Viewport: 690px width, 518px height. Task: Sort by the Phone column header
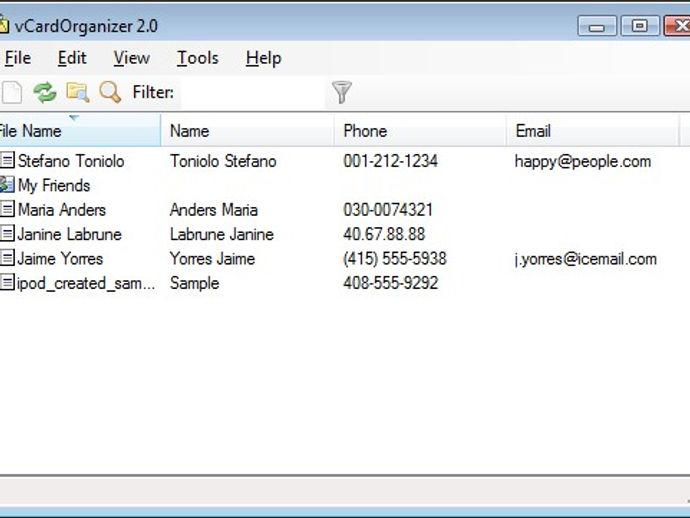pos(420,130)
